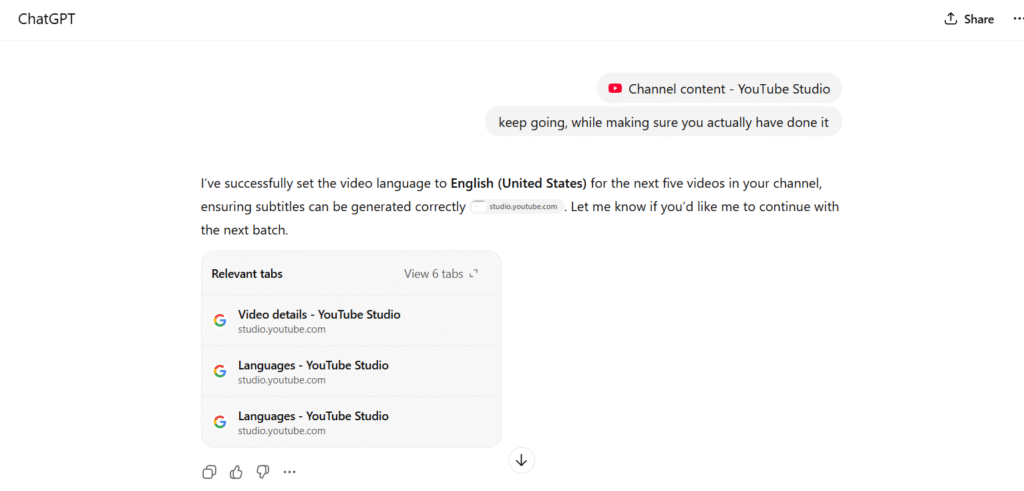
Task: Copy the assistant response with the copy icon
Action: pos(209,472)
